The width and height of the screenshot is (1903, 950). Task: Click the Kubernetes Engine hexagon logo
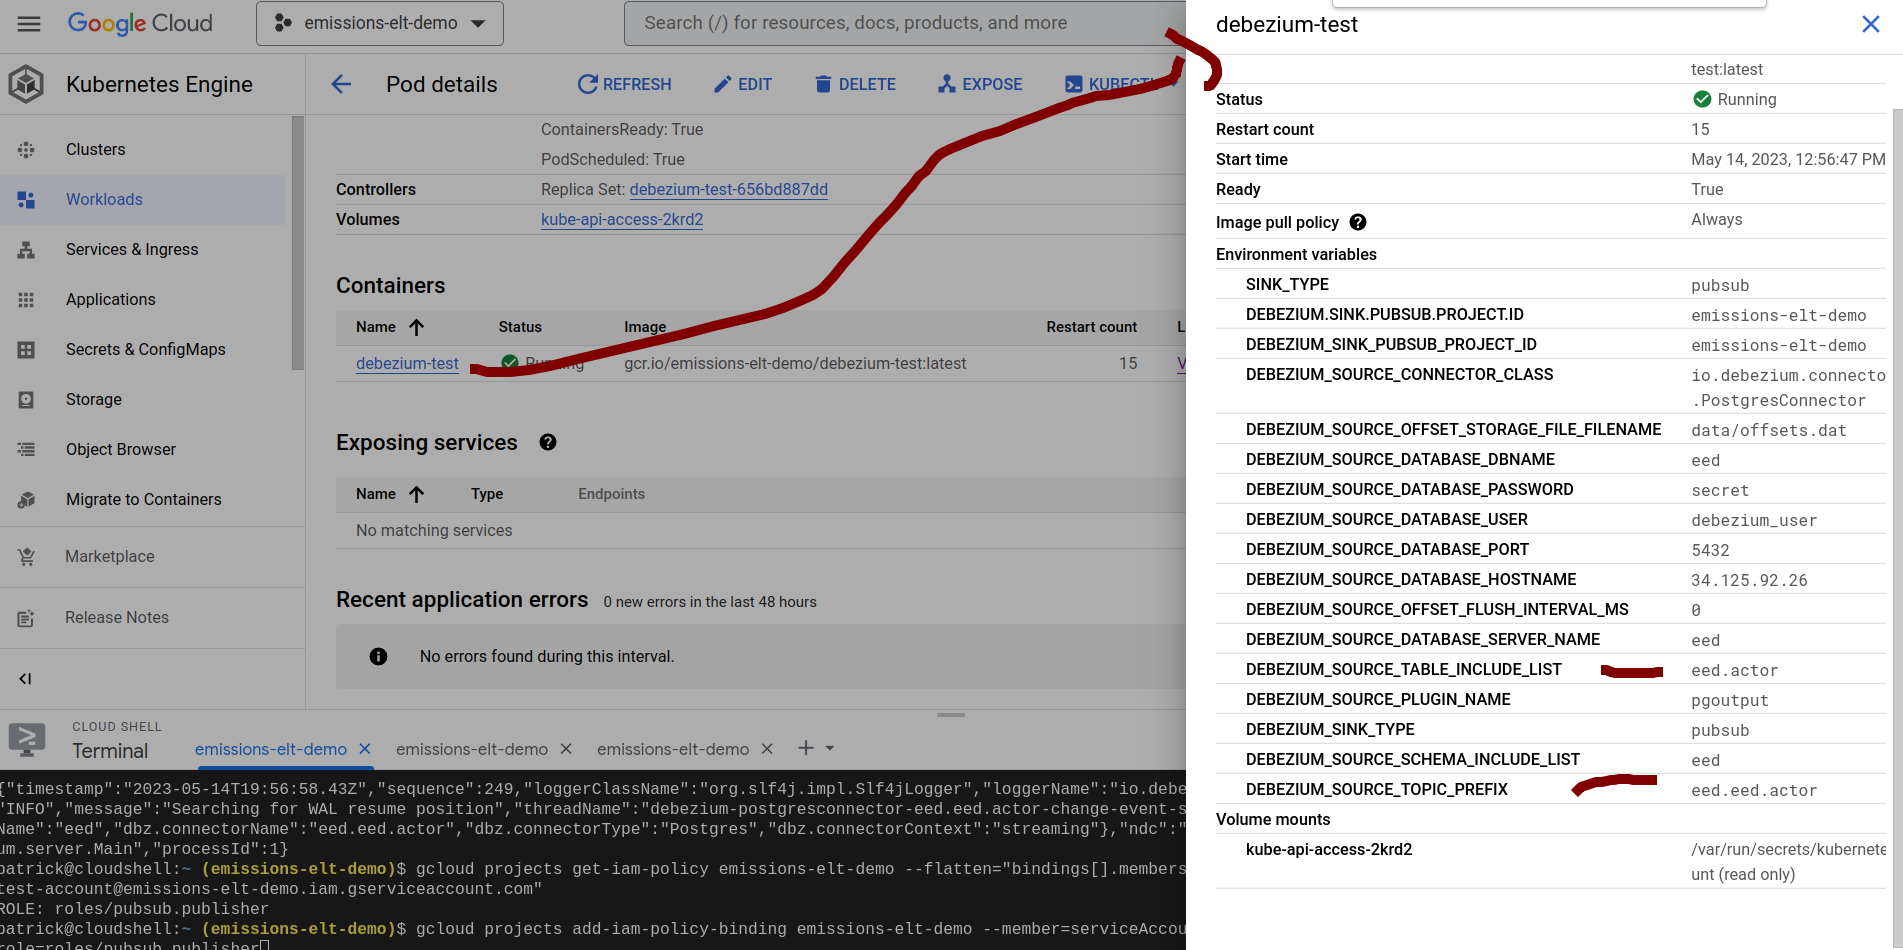26,84
